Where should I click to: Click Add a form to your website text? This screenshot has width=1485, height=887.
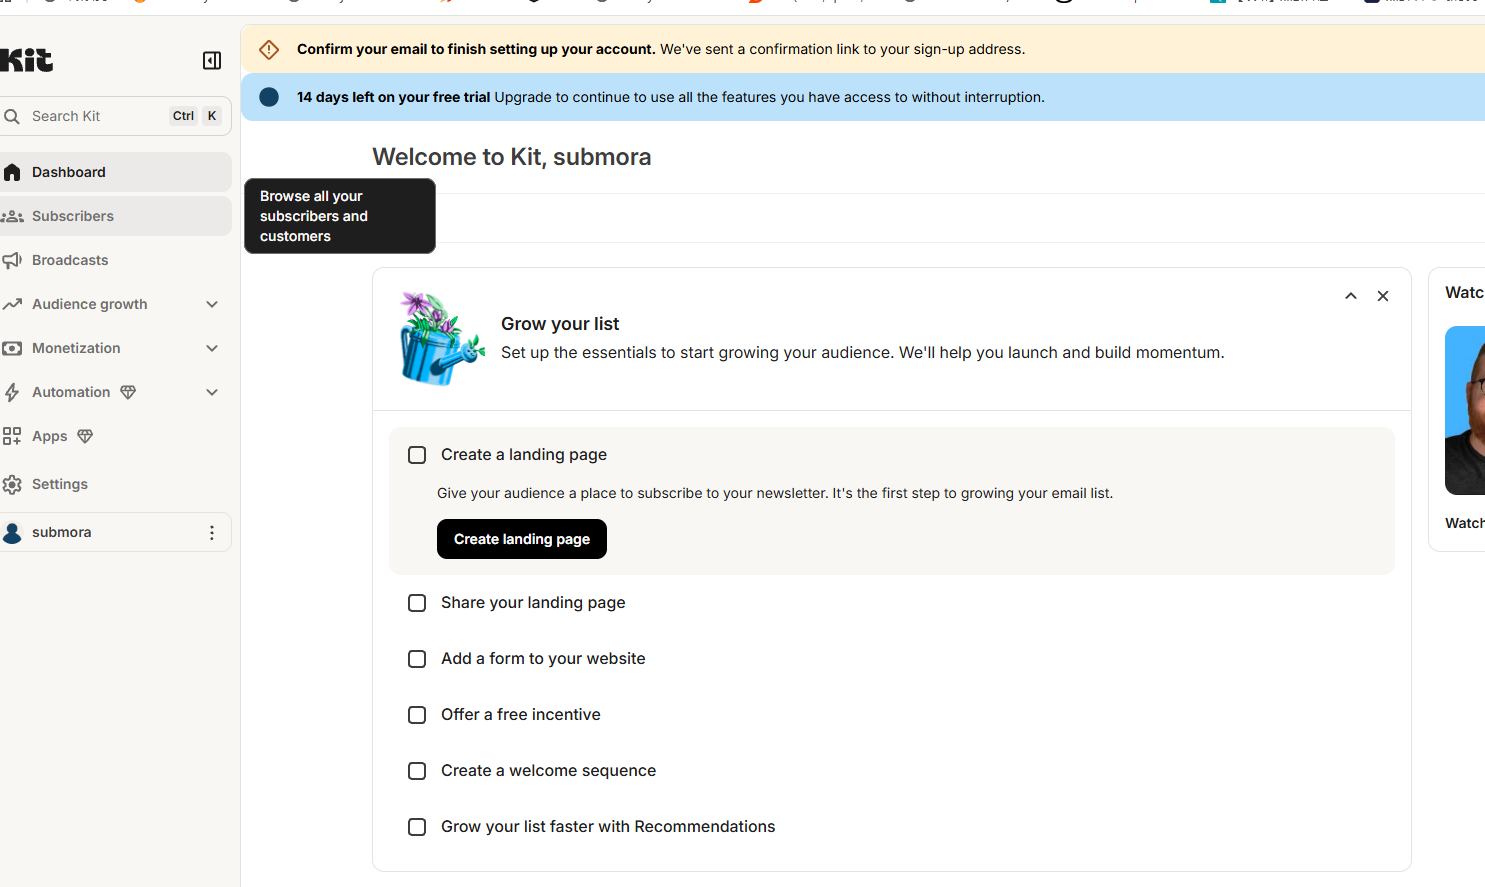tap(543, 658)
